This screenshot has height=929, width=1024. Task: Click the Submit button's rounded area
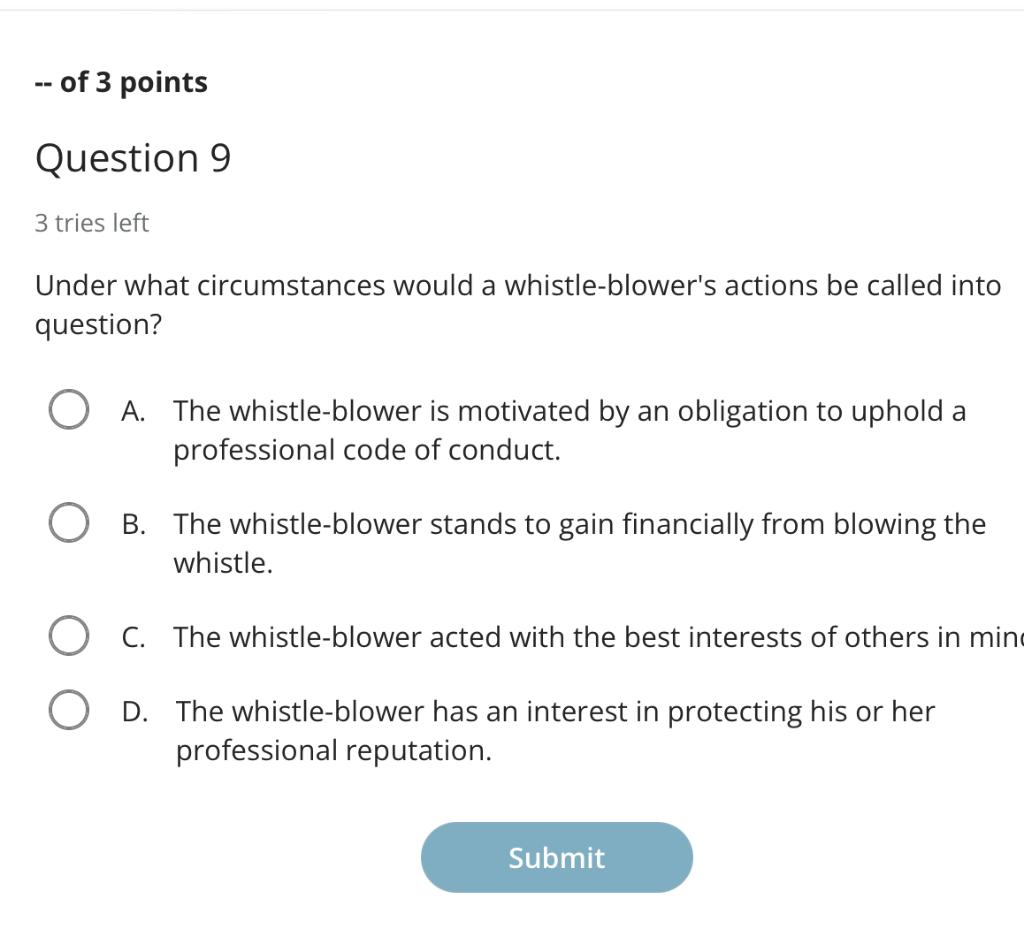(556, 857)
